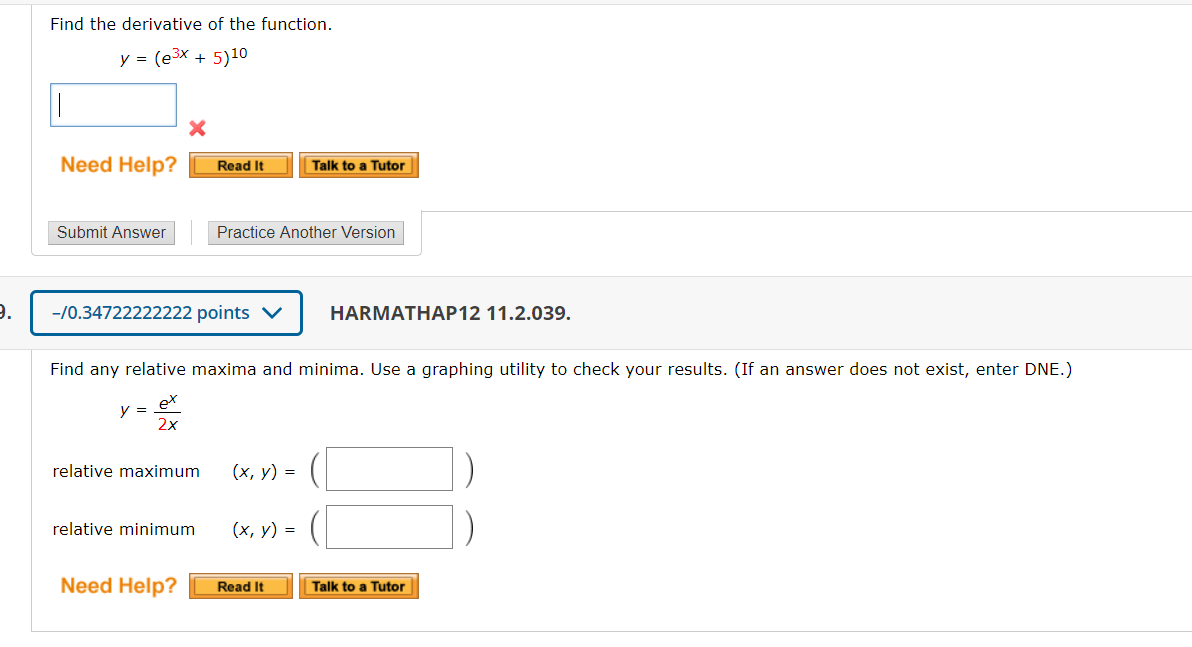
Task: Click Read It for the maxima minima problem
Action: [x=240, y=586]
